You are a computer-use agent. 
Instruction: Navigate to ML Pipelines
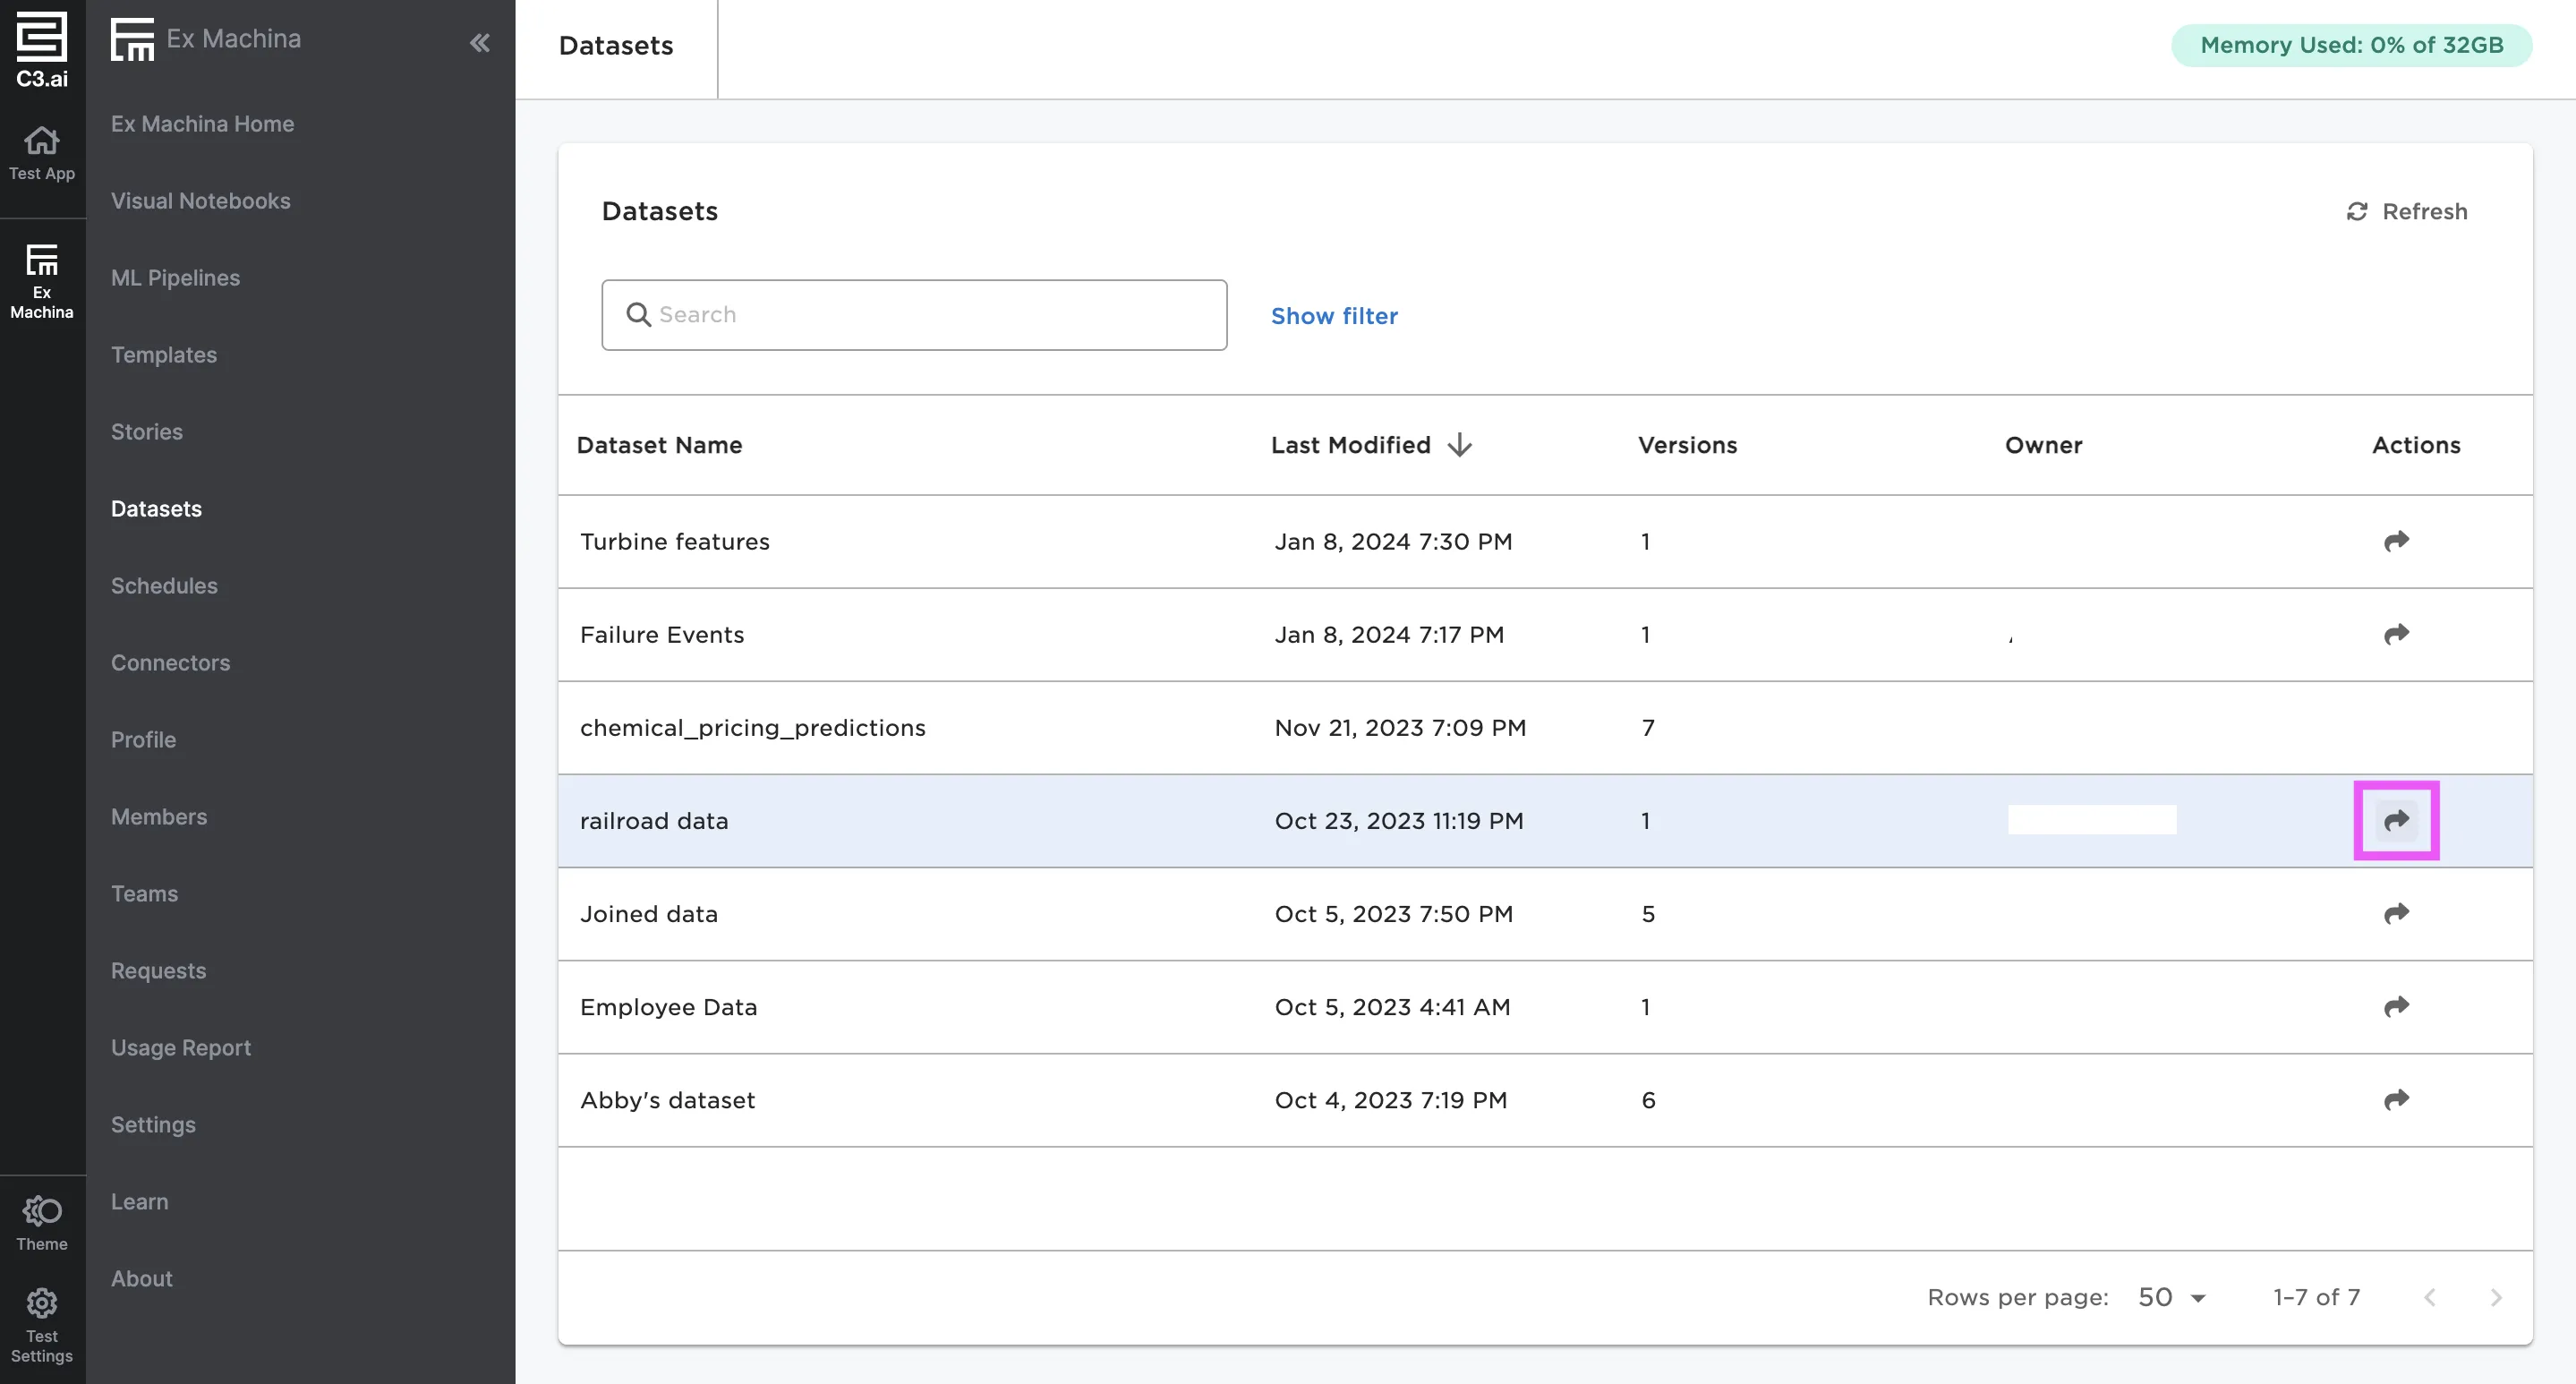175,278
